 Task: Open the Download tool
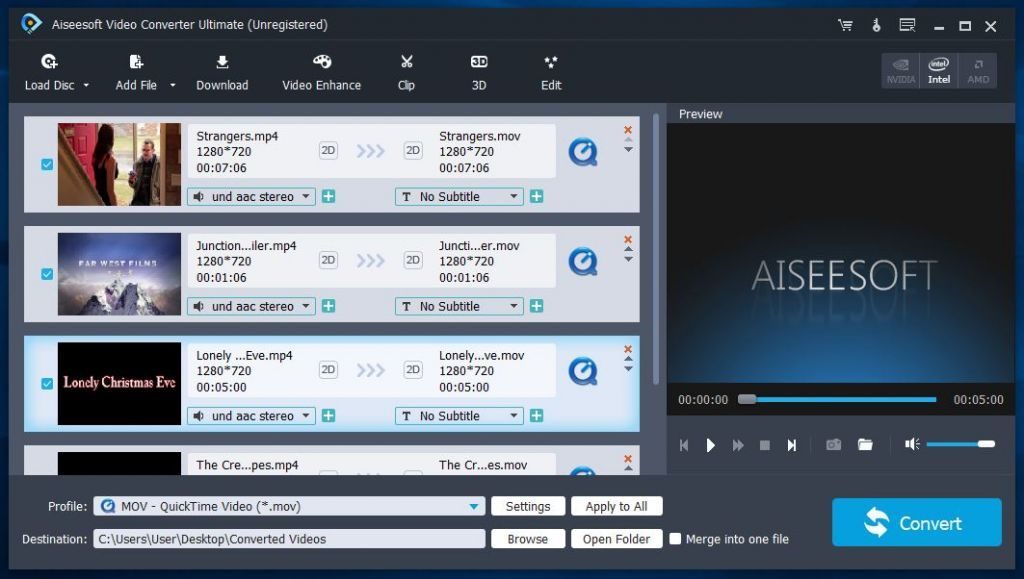tap(222, 72)
